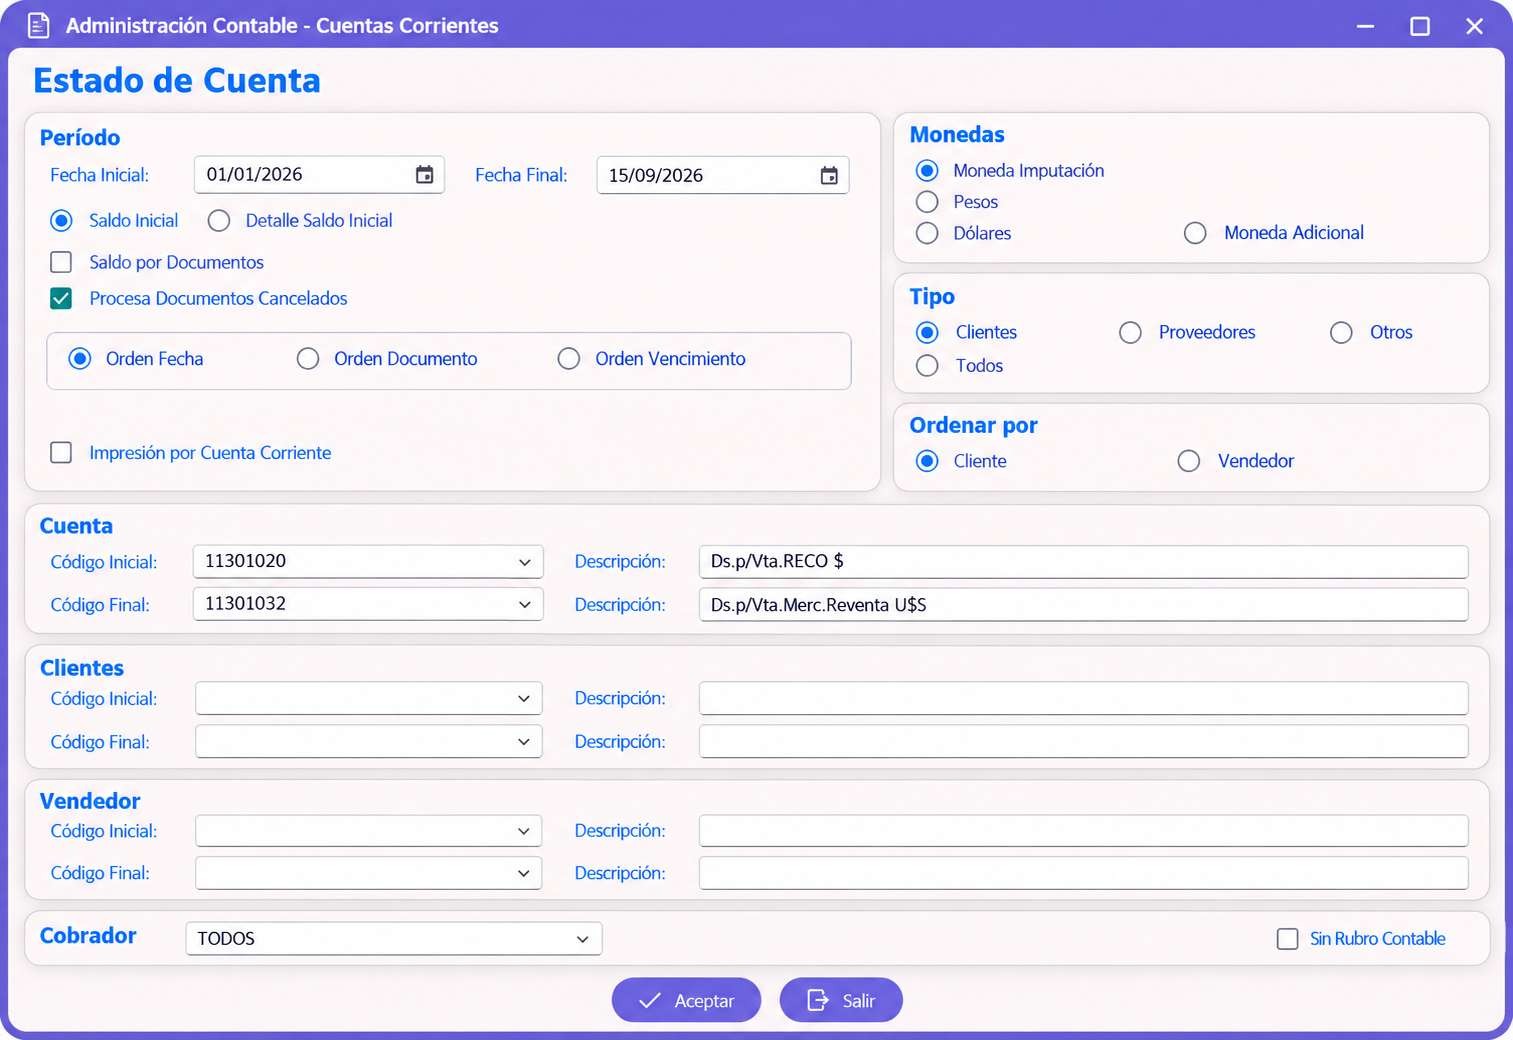Open calendar picker for Fecha Inicial
The width and height of the screenshot is (1513, 1040).
[424, 175]
